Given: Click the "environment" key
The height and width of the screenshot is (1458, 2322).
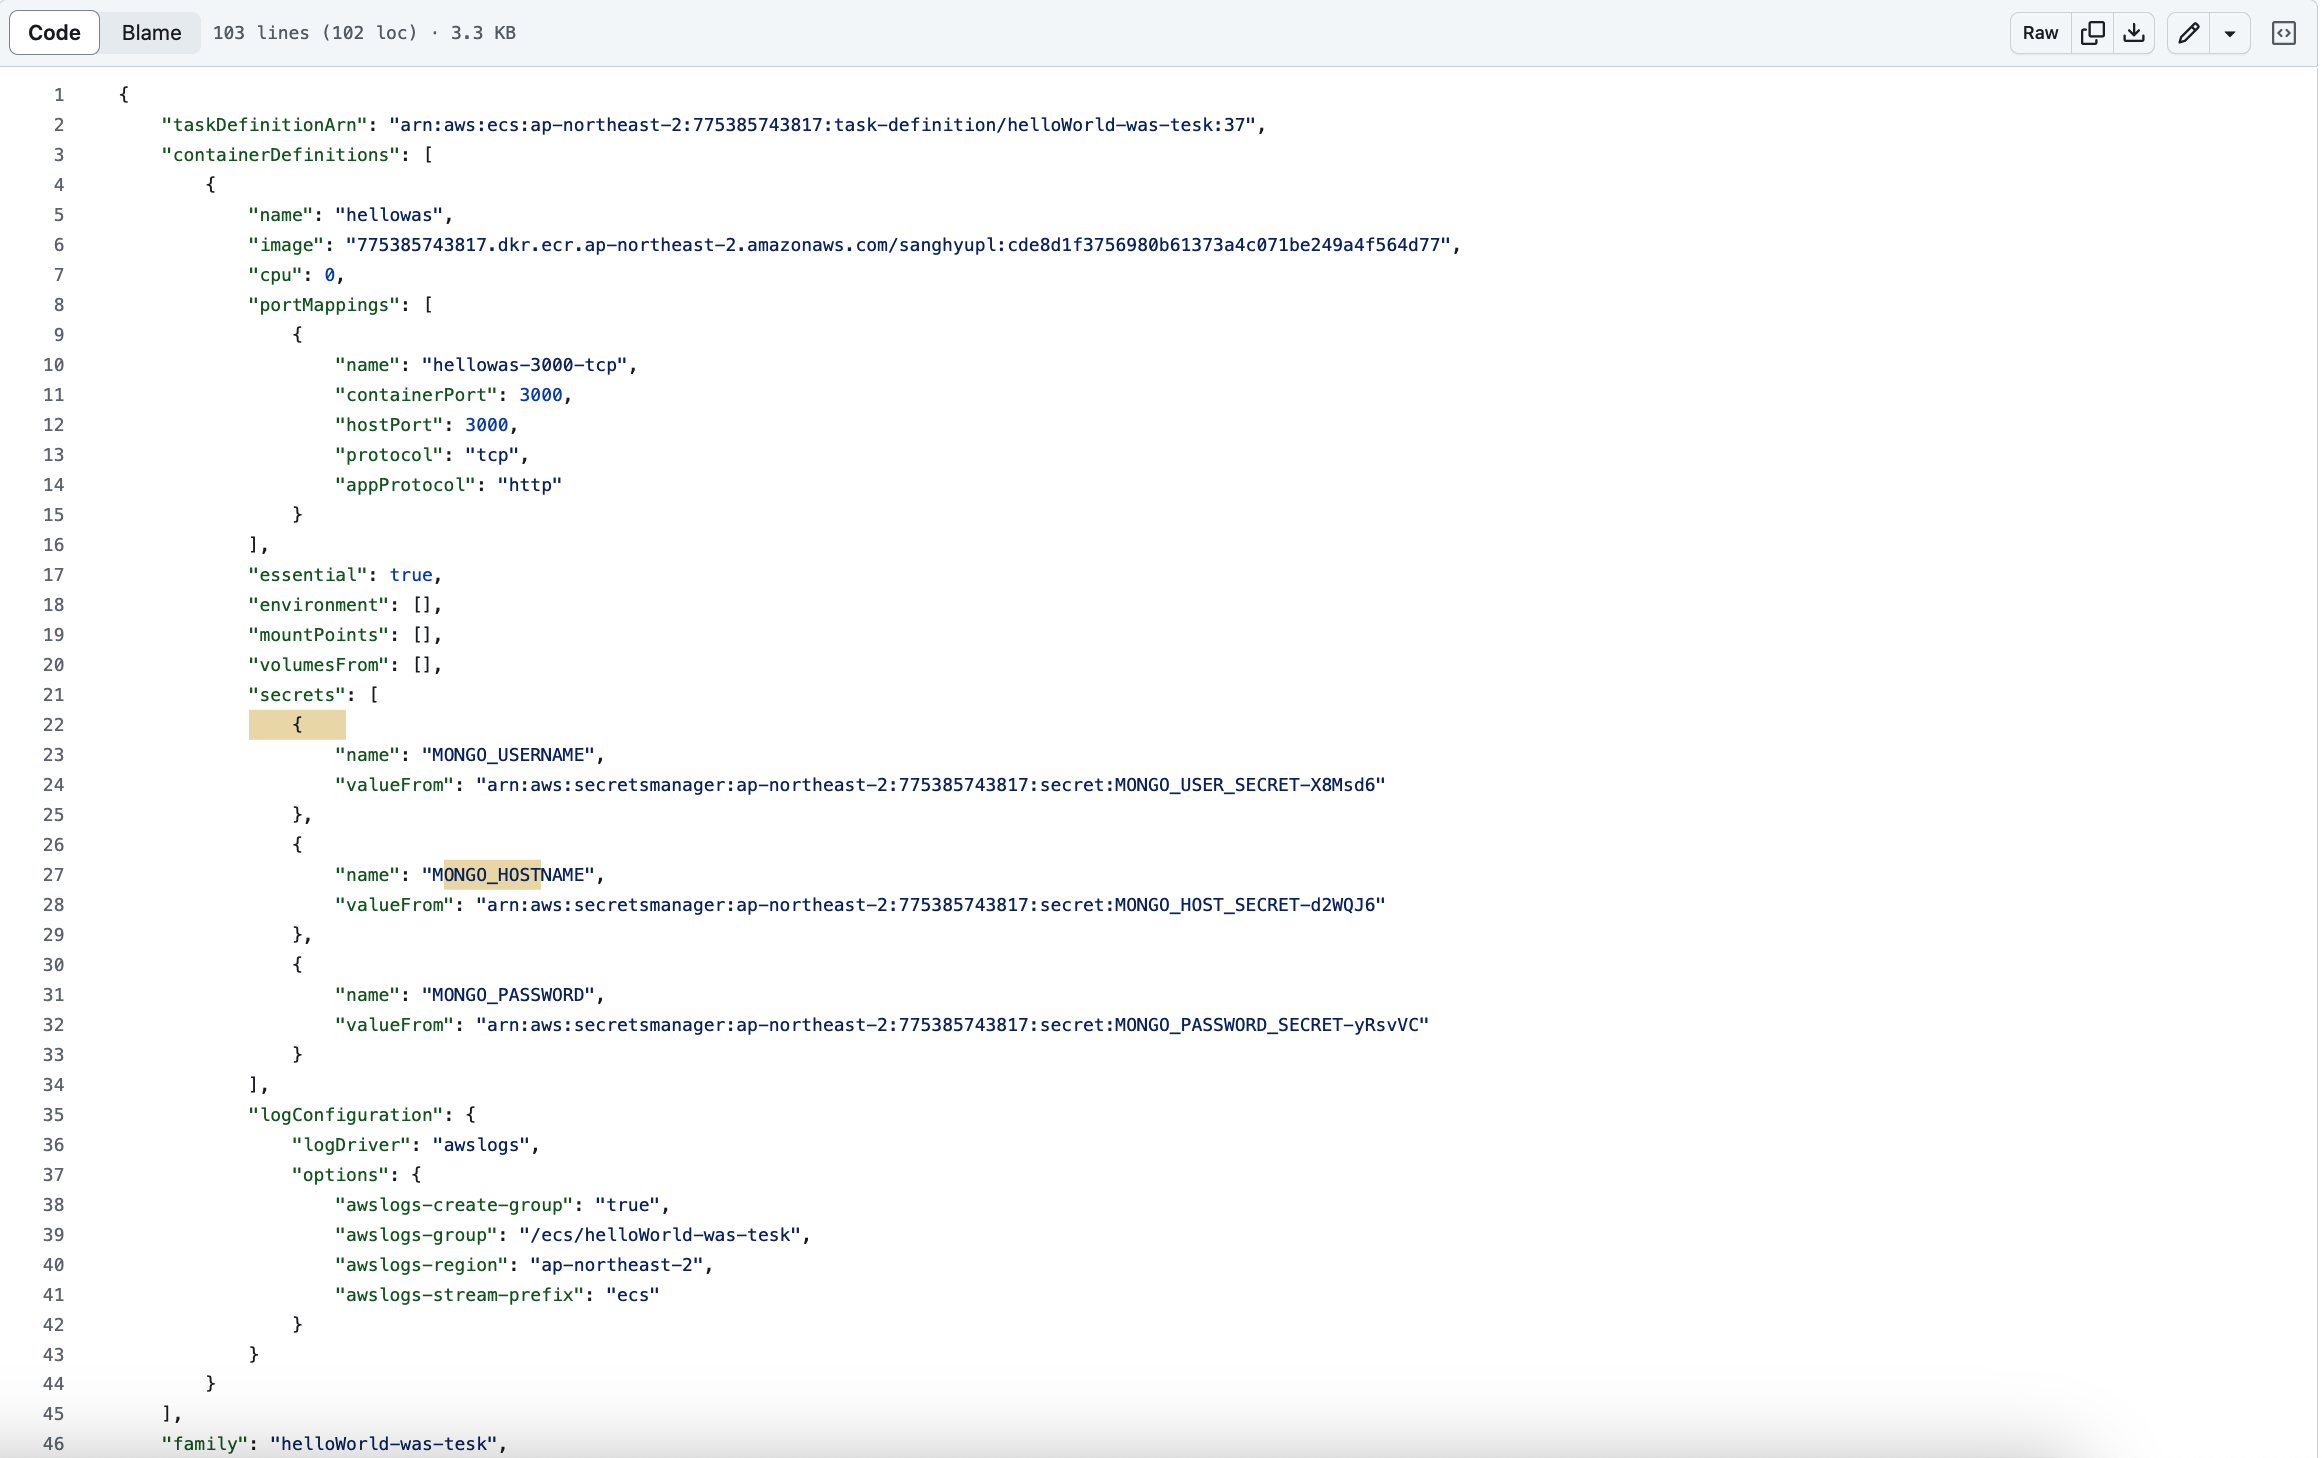Looking at the screenshot, I should tap(318, 605).
